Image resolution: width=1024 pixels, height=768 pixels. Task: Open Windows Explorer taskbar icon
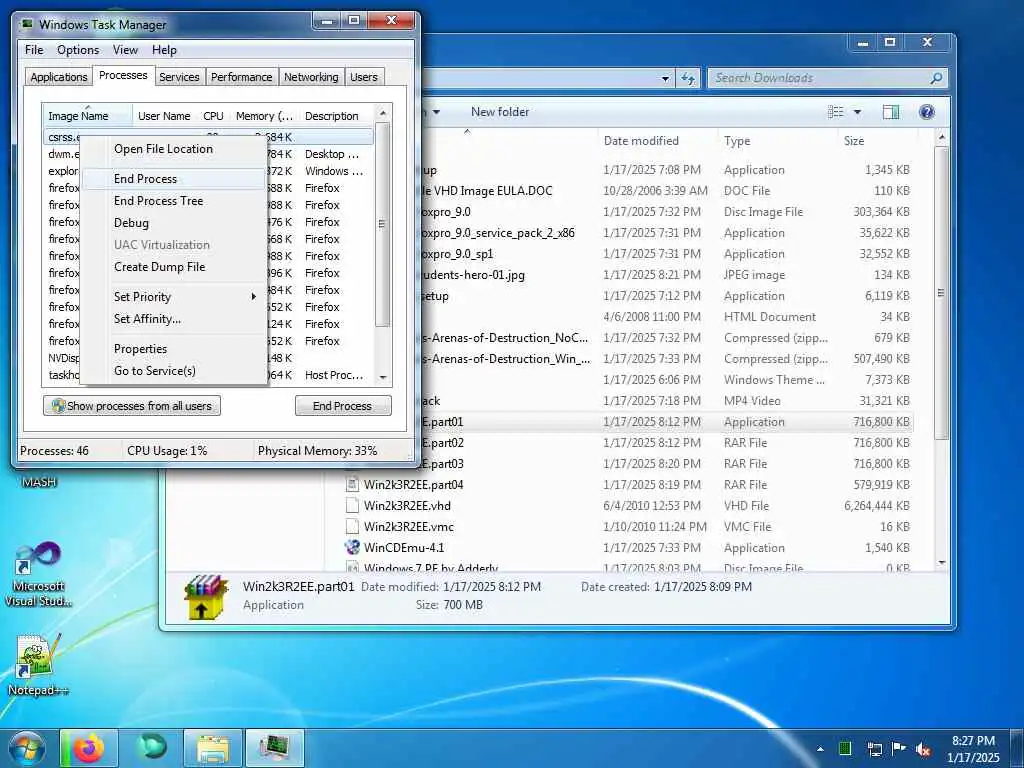(x=213, y=748)
